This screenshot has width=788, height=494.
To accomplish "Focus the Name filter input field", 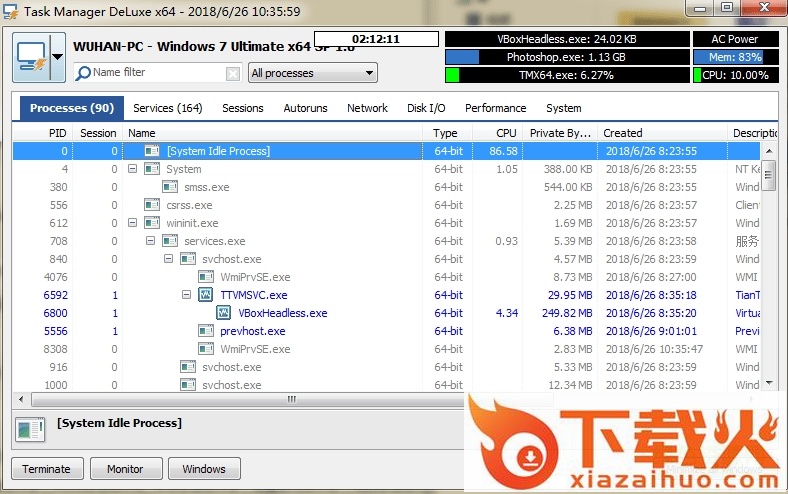I will tap(158, 73).
